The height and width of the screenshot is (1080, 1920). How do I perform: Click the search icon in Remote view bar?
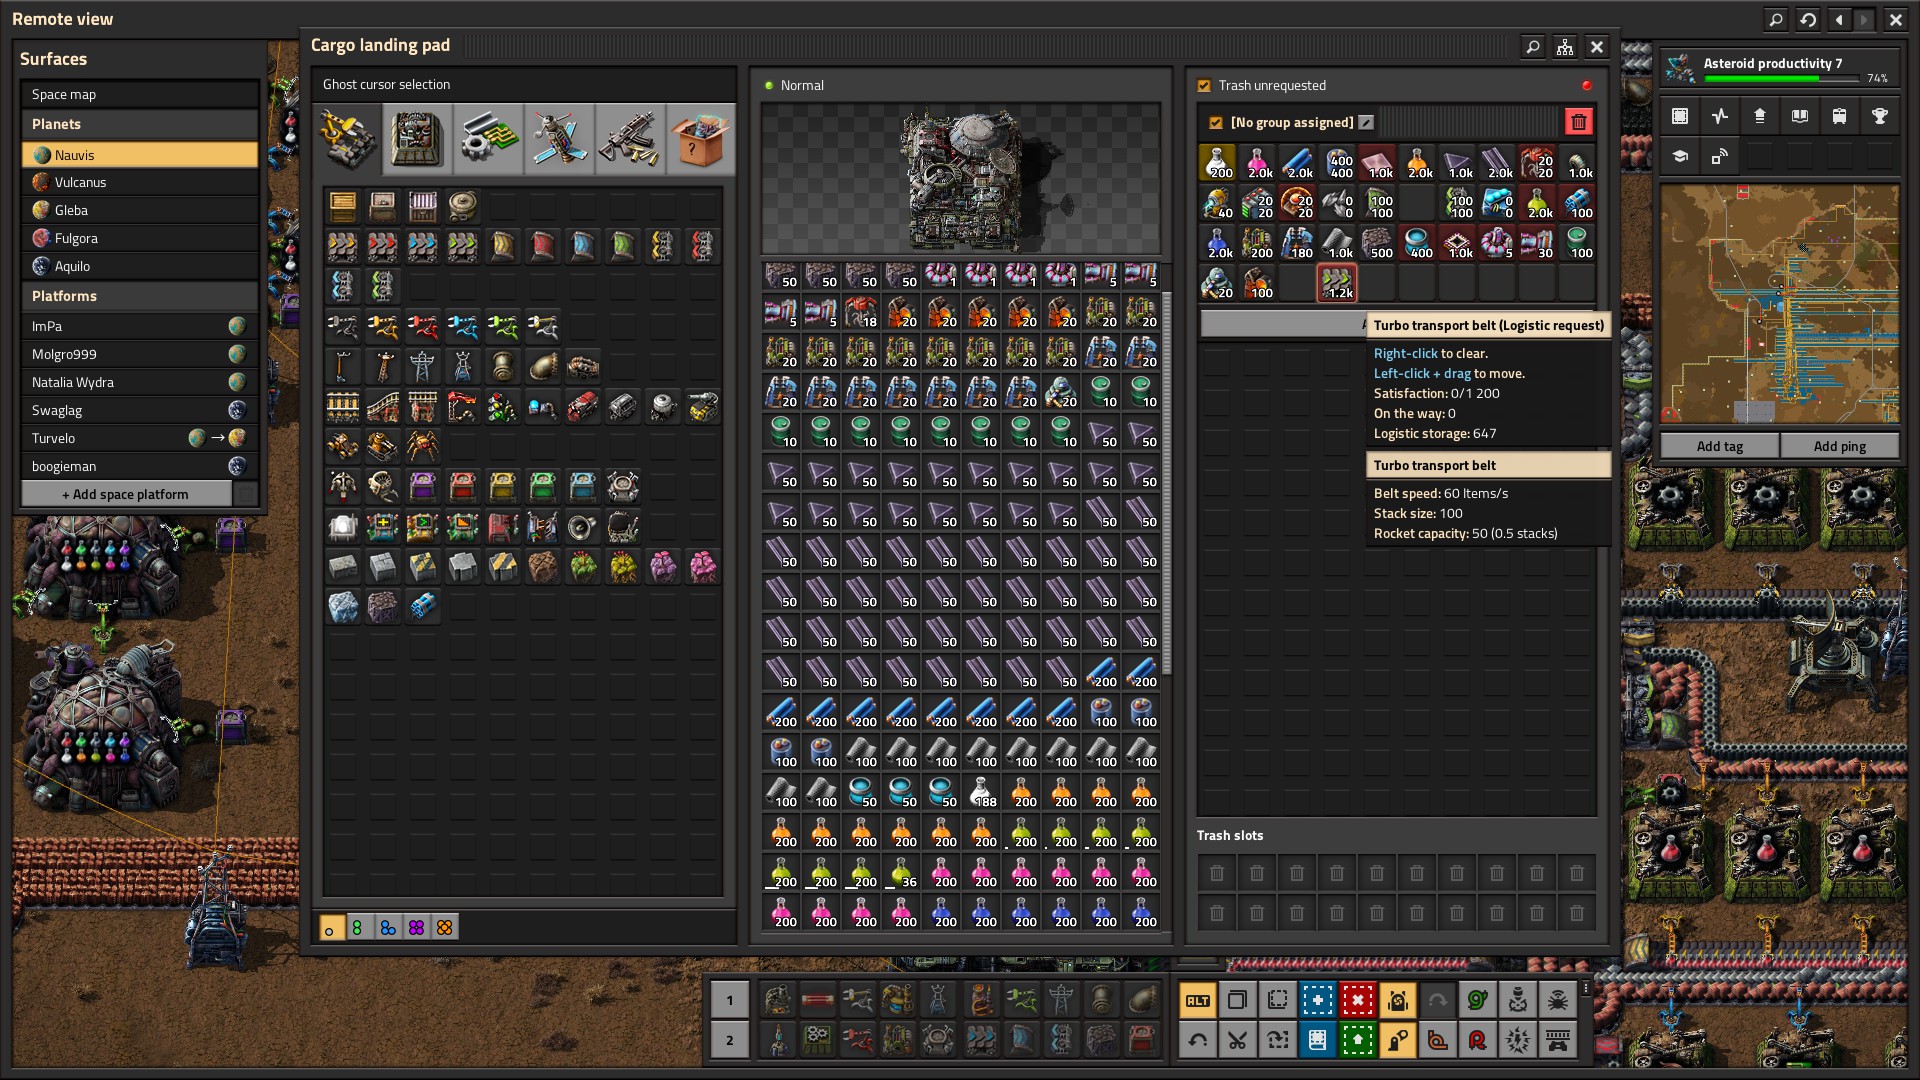[1776, 19]
